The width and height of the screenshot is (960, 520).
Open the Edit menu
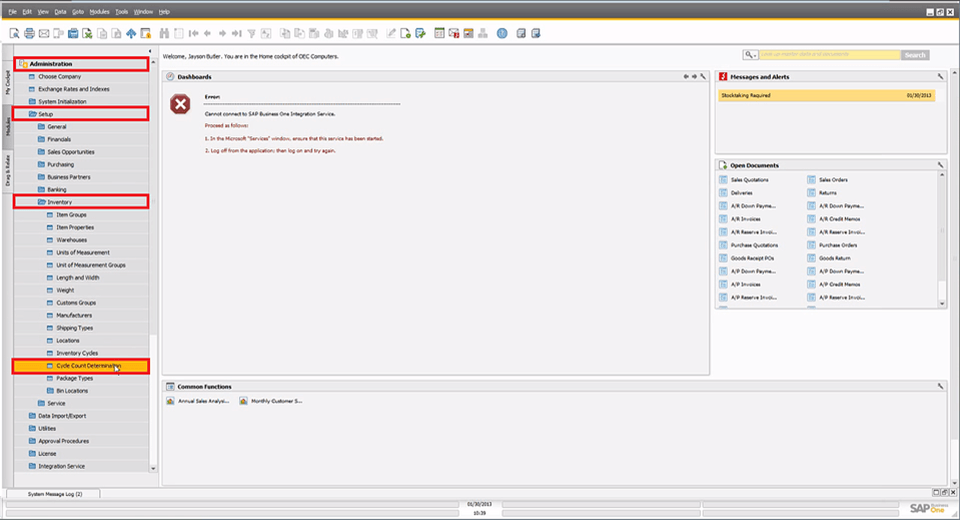[x=27, y=12]
